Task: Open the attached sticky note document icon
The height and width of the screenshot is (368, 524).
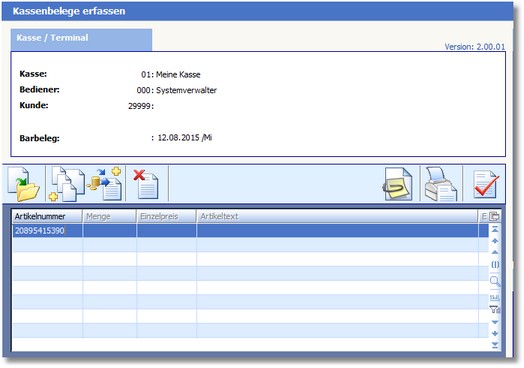Action: tap(398, 185)
